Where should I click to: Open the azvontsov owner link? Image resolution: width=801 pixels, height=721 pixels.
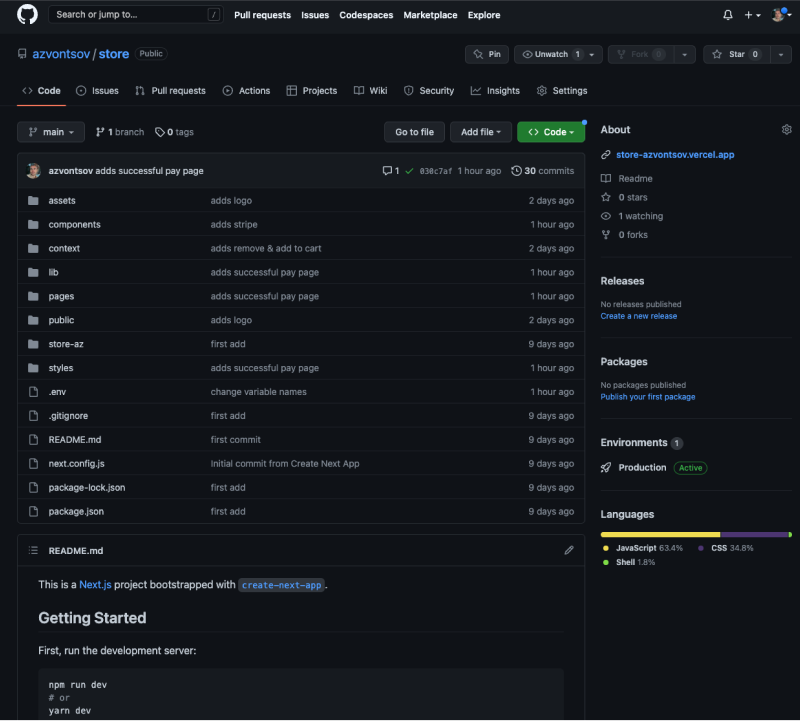(x=61, y=54)
